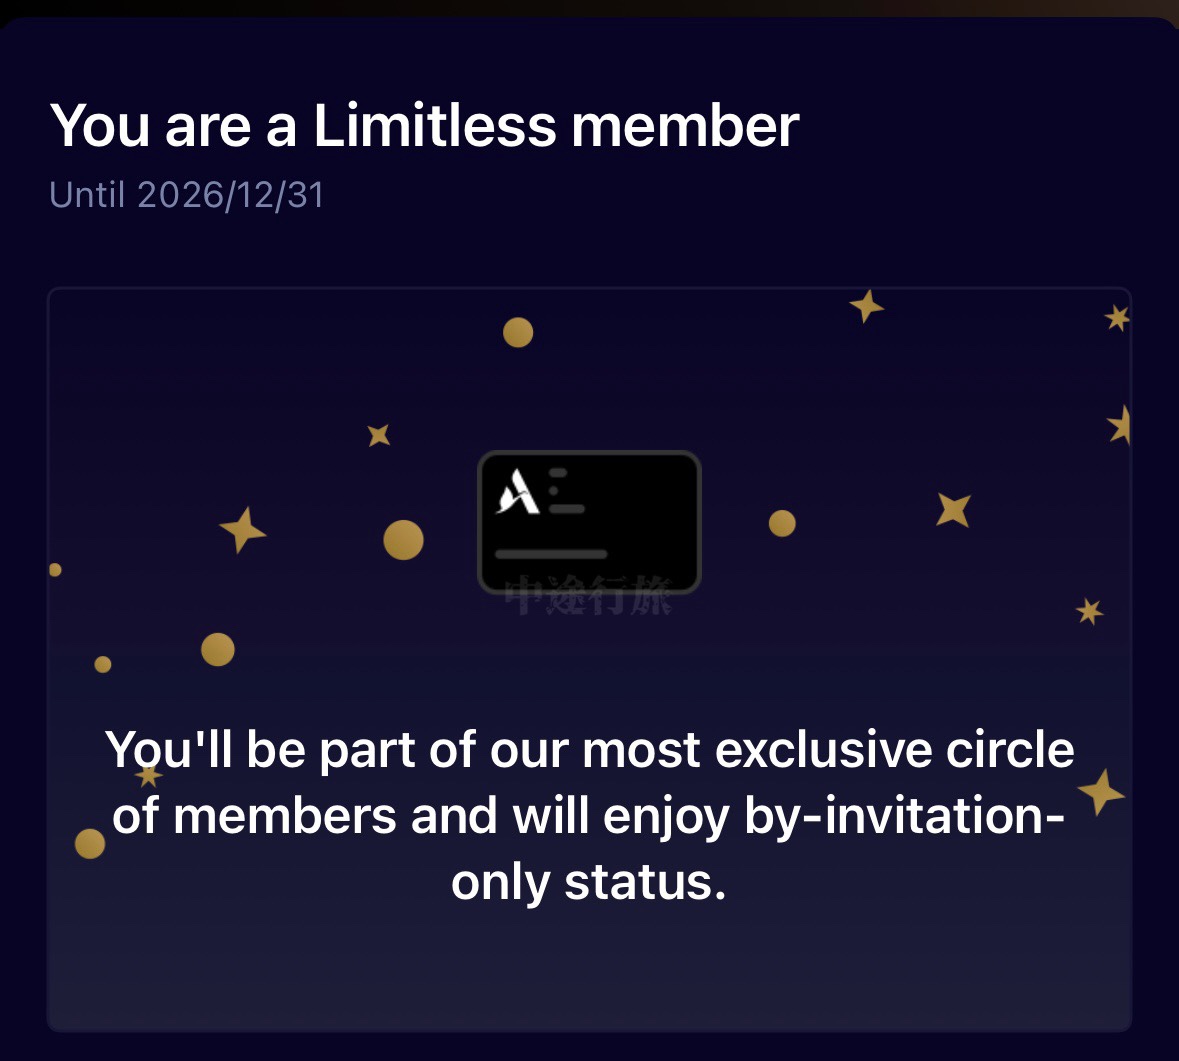Tap the small star in the panel's upper-right corner
Viewport: 1179px width, 1061px height.
click(x=1117, y=318)
